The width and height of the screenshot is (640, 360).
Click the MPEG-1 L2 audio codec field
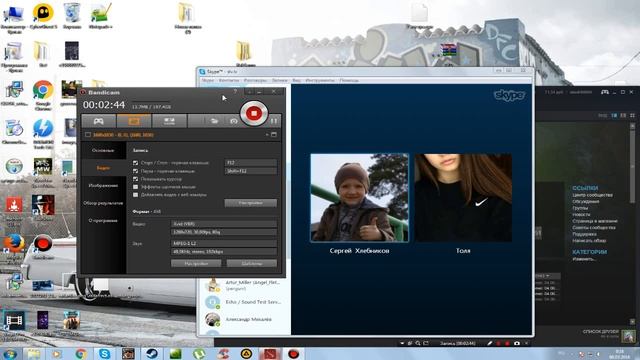point(224,243)
